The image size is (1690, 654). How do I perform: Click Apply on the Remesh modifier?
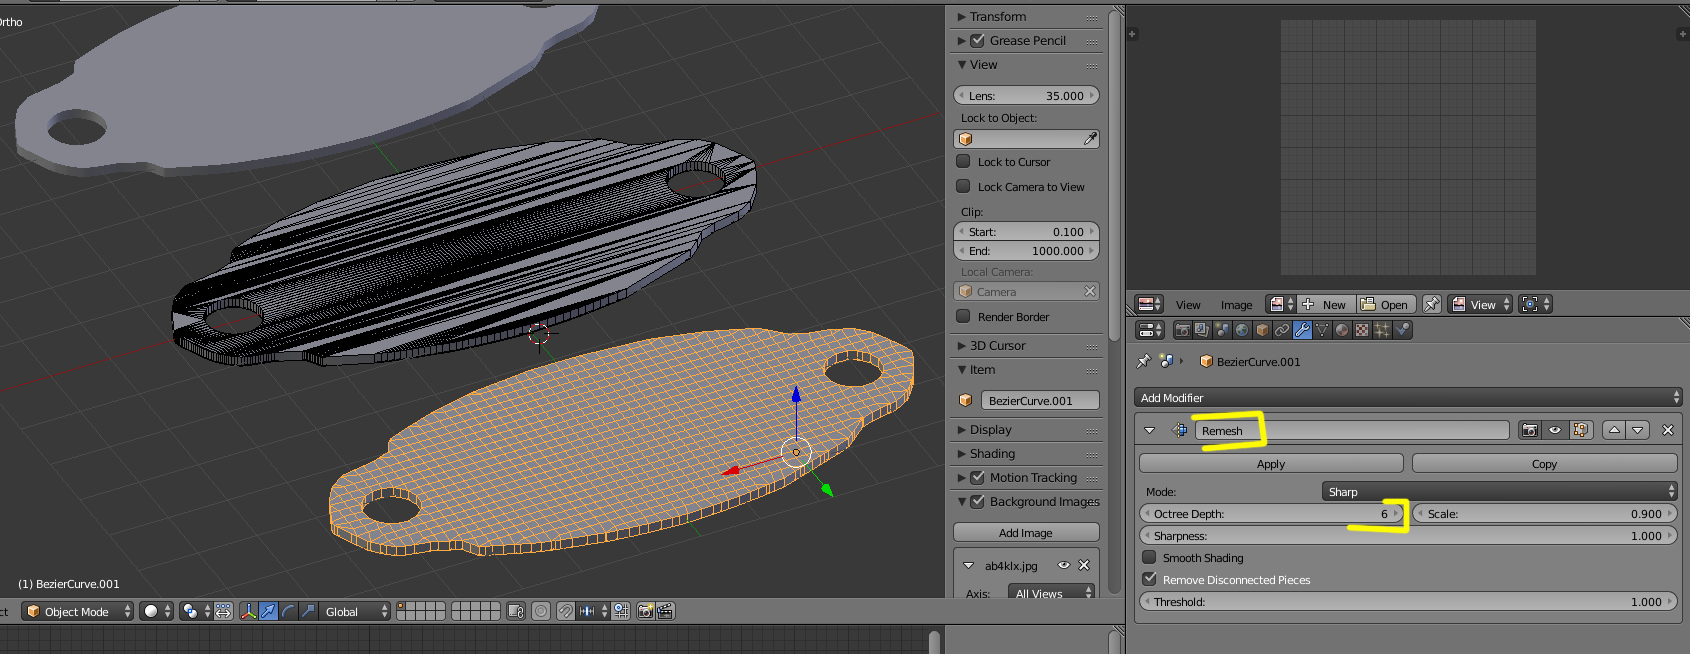[1271, 464]
